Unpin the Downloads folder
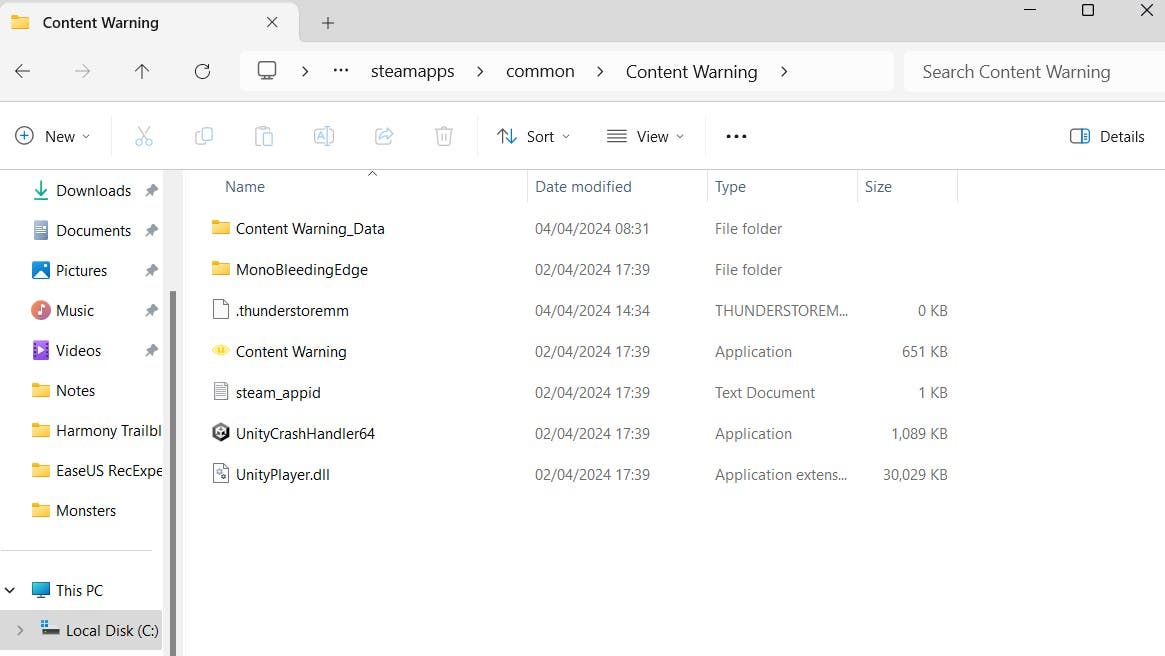The width and height of the screenshot is (1165, 656). click(152, 190)
